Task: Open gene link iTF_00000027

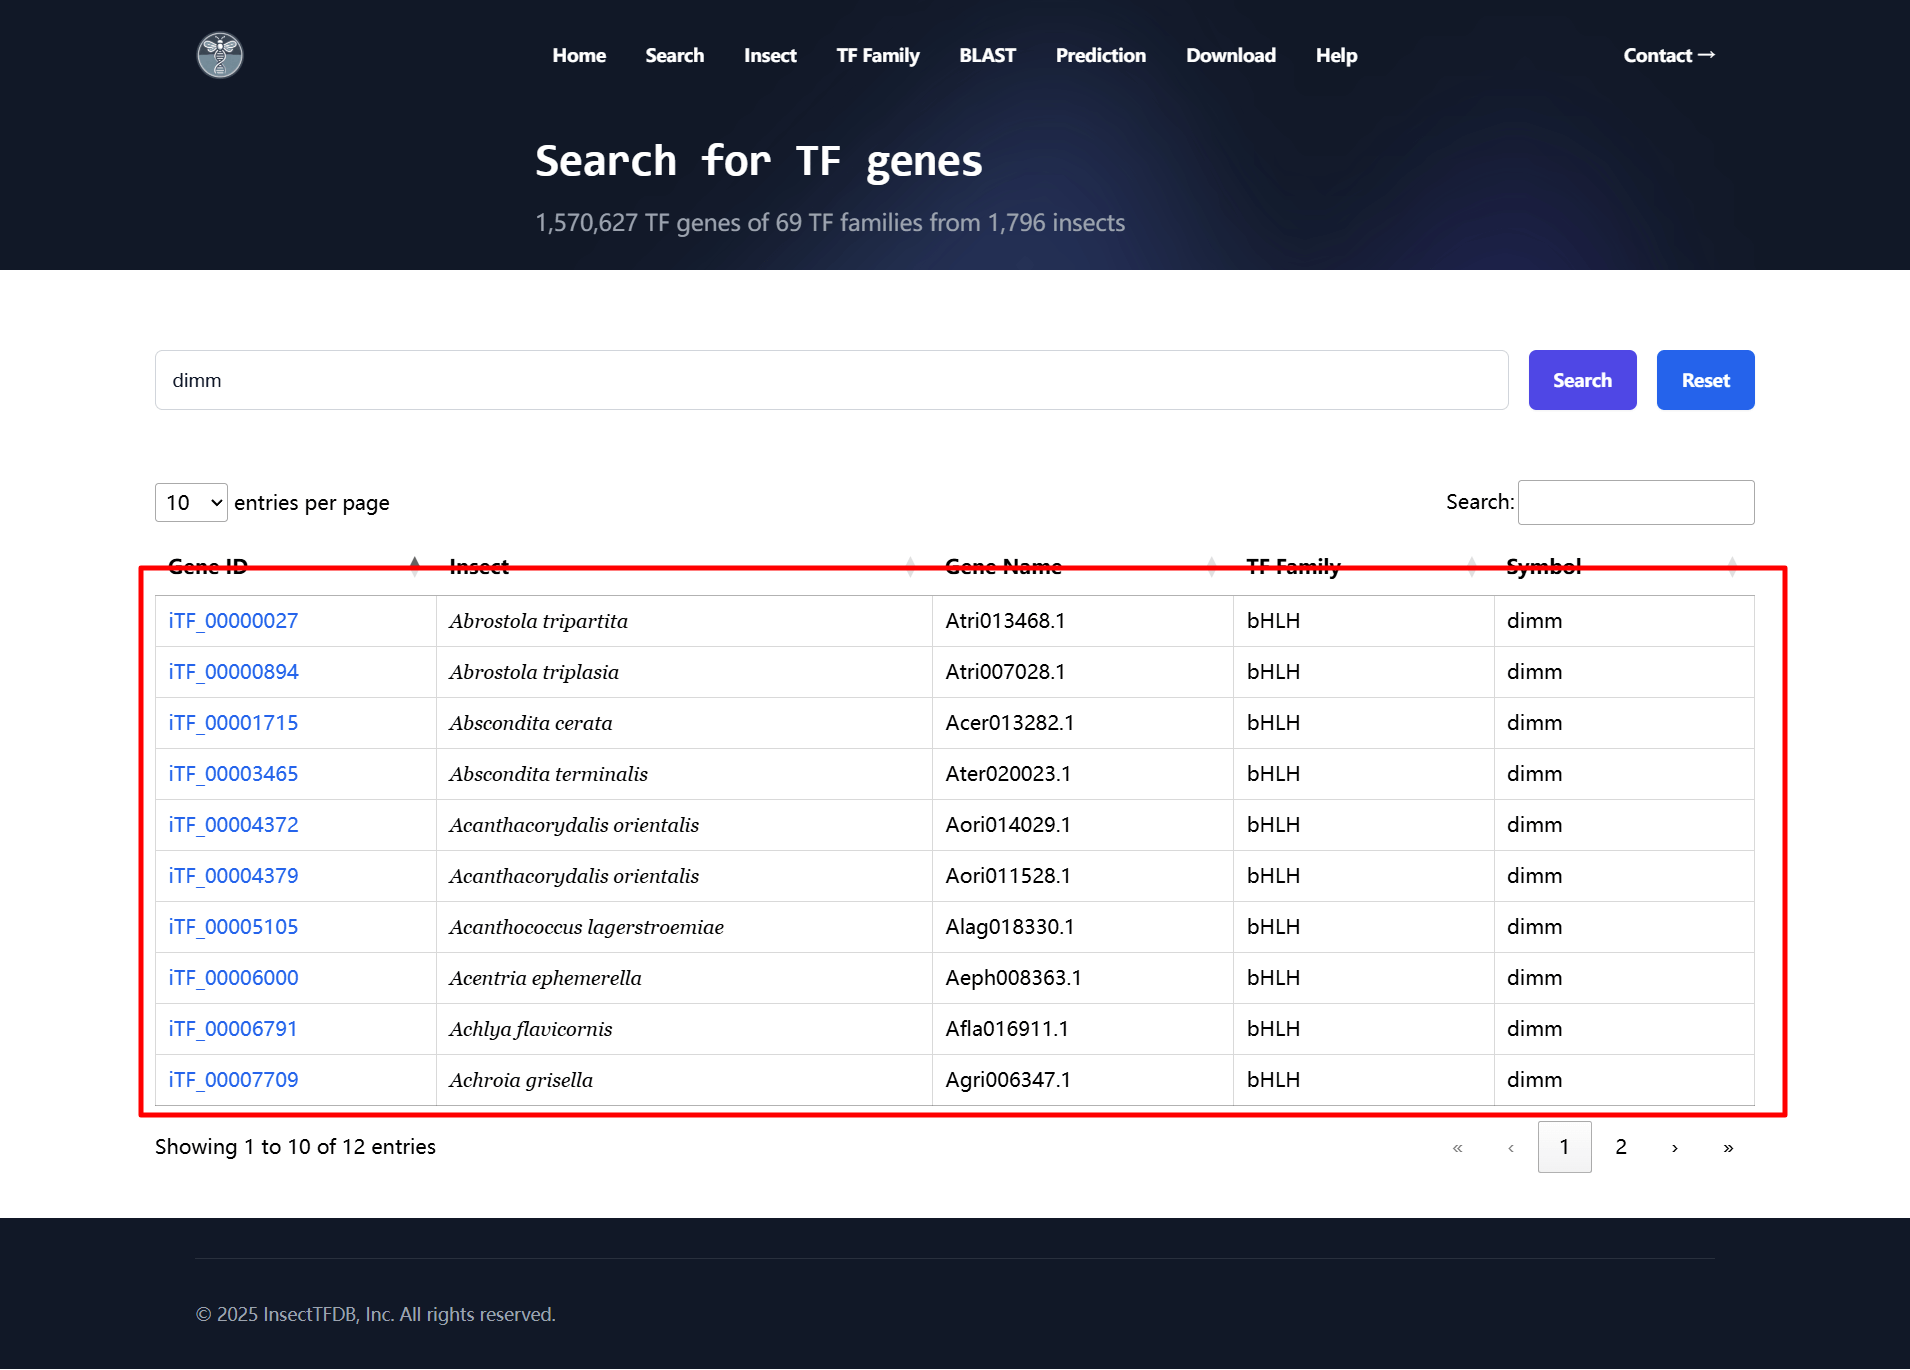Action: tap(233, 621)
